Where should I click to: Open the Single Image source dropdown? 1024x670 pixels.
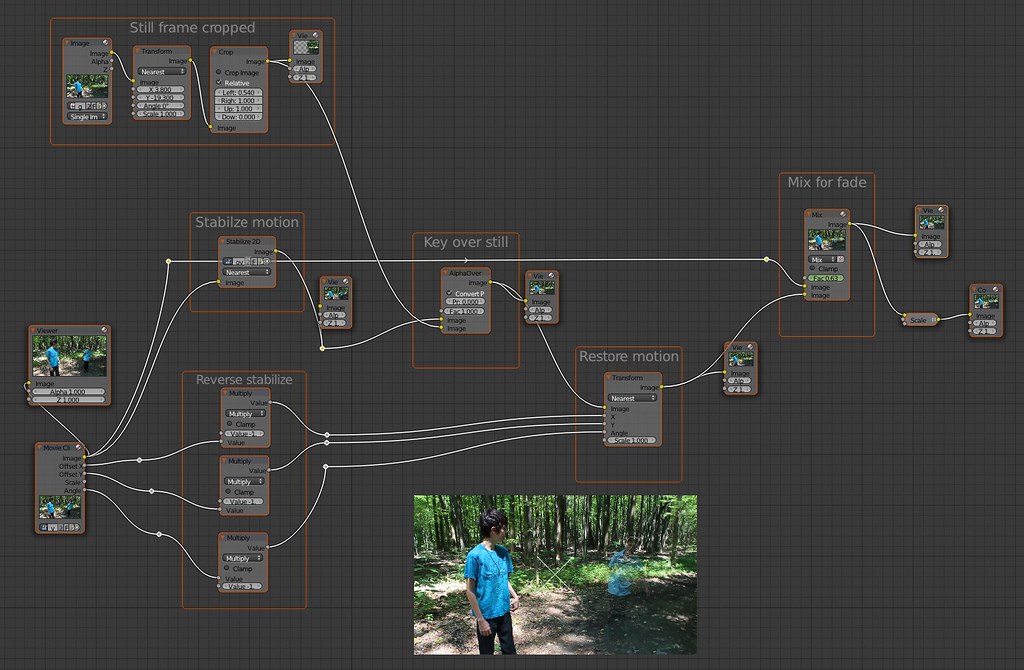pos(87,116)
